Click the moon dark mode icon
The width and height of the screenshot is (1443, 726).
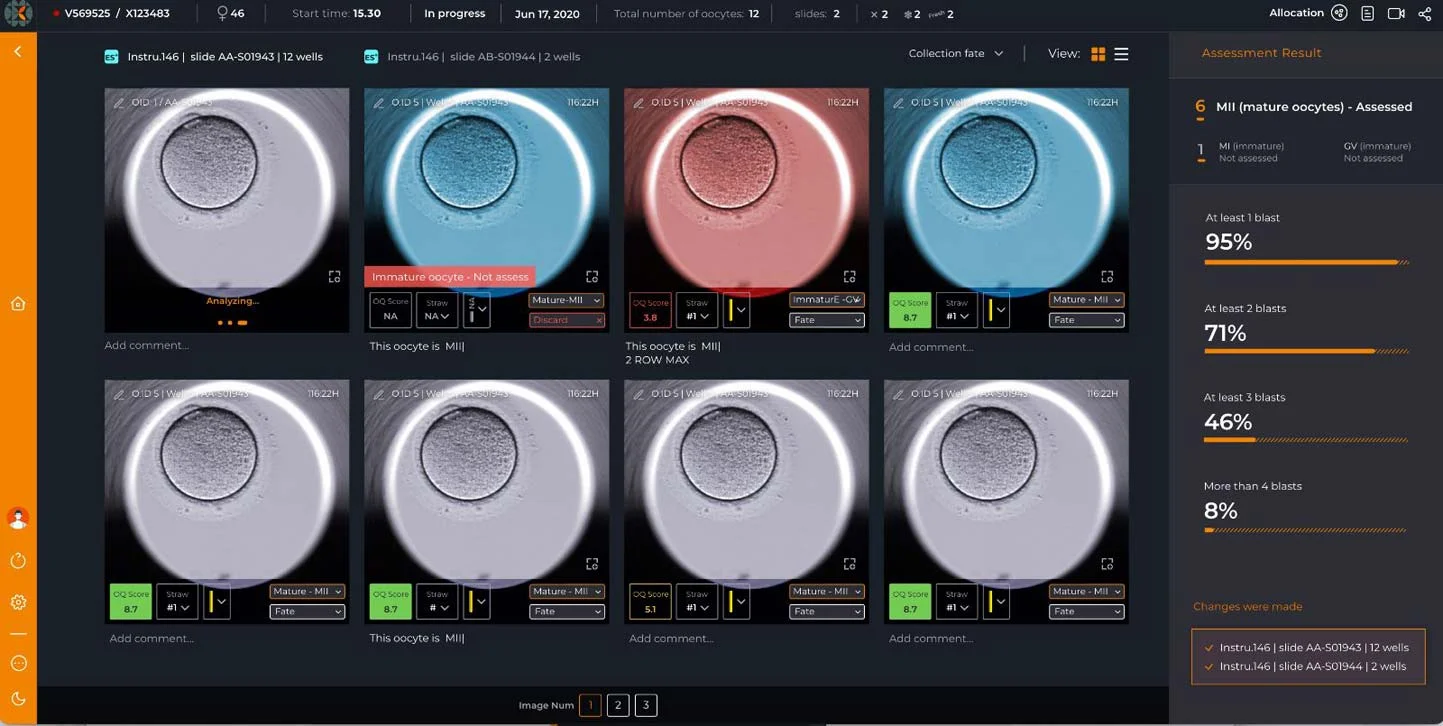(x=18, y=699)
